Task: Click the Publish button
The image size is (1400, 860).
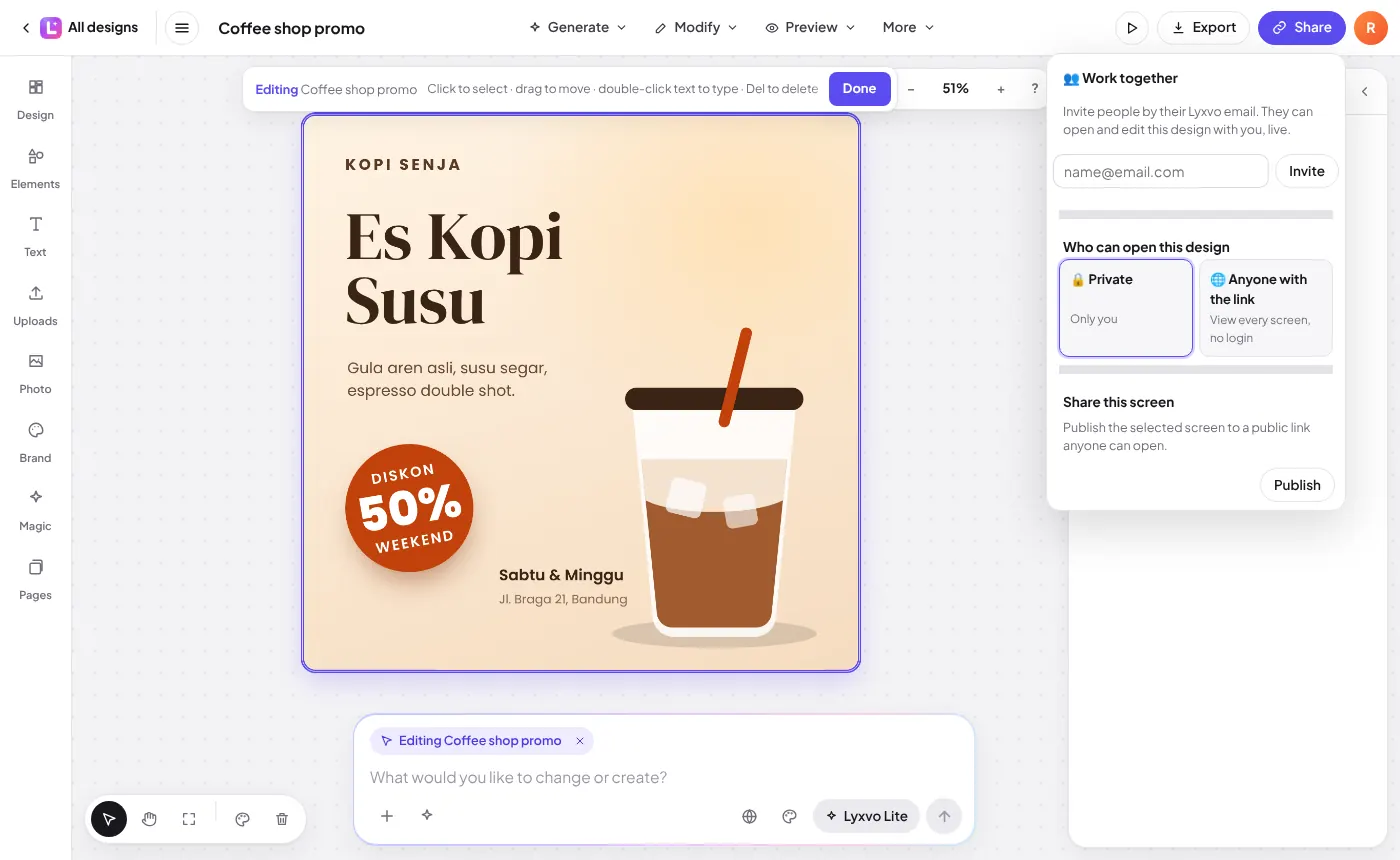Action: click(x=1297, y=485)
